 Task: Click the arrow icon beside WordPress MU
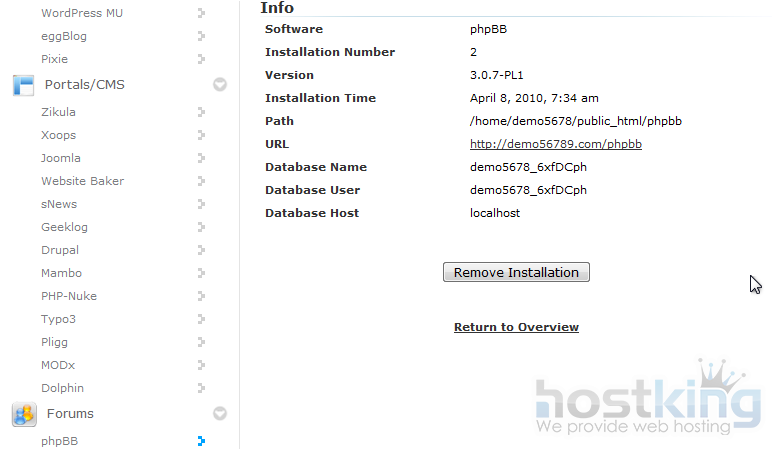tap(201, 13)
